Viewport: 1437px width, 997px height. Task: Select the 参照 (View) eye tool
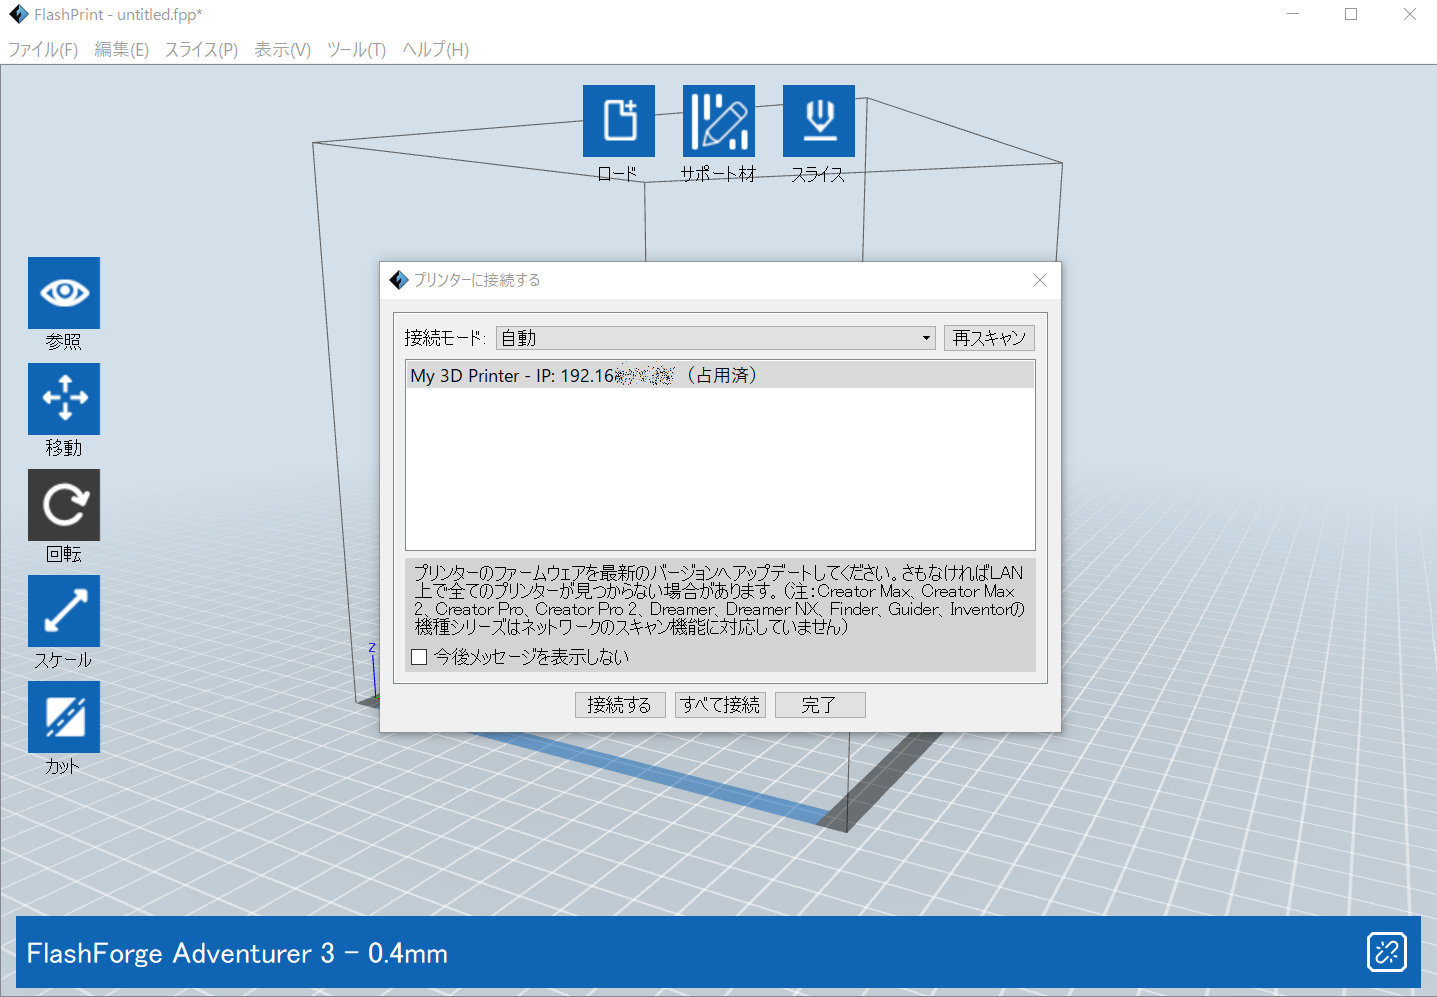(64, 293)
